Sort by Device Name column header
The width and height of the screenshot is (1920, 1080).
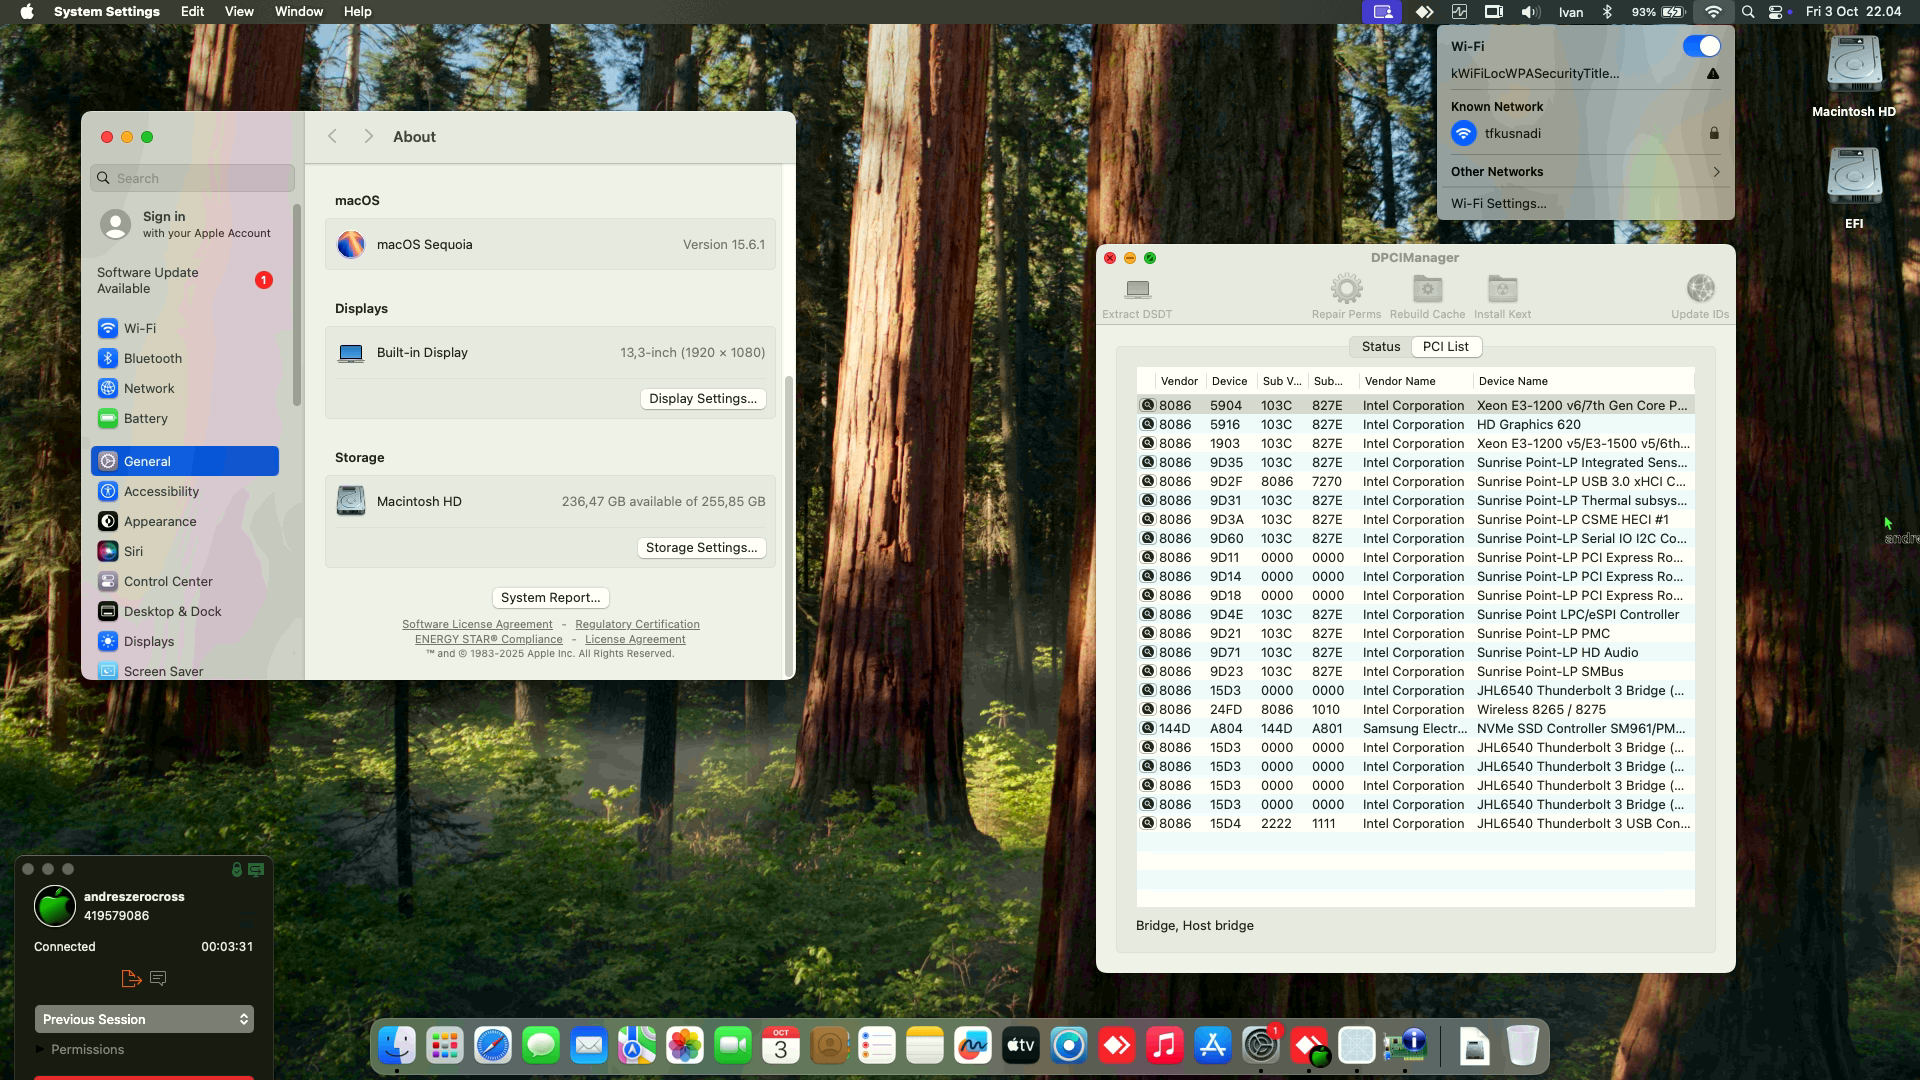point(1583,381)
